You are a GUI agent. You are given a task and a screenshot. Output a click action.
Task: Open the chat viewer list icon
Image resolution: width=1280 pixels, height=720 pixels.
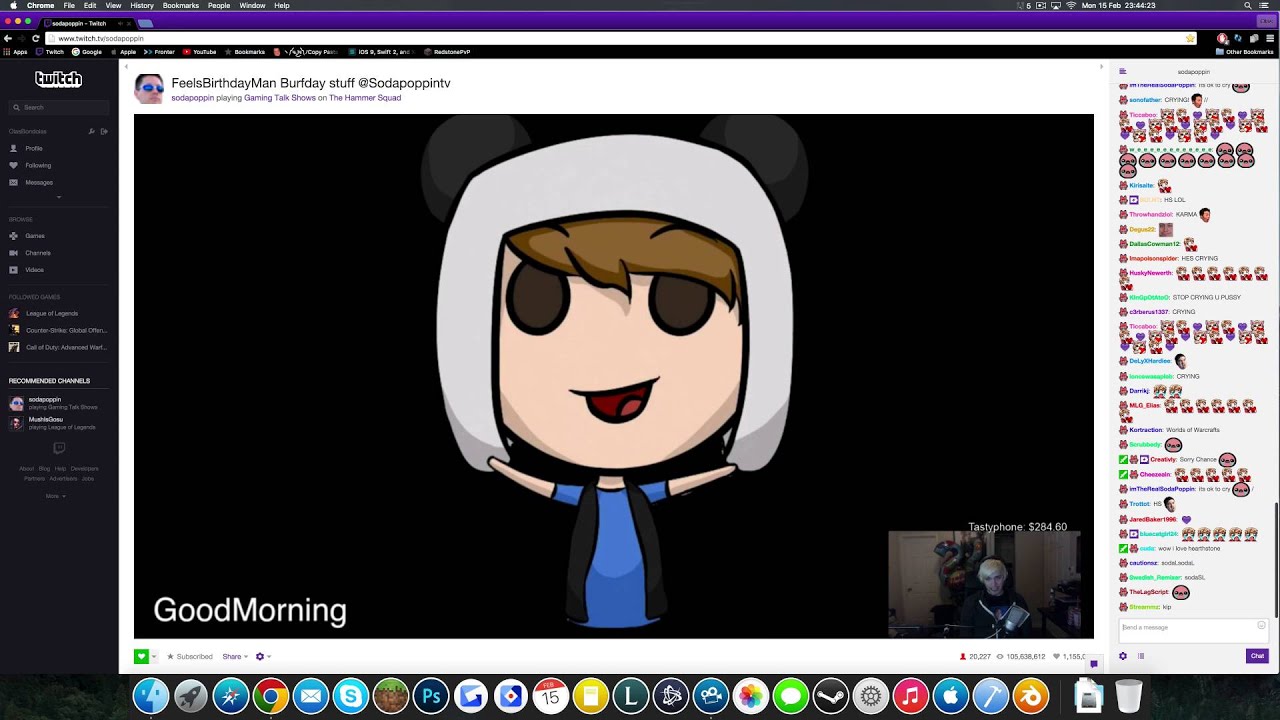(1140, 656)
